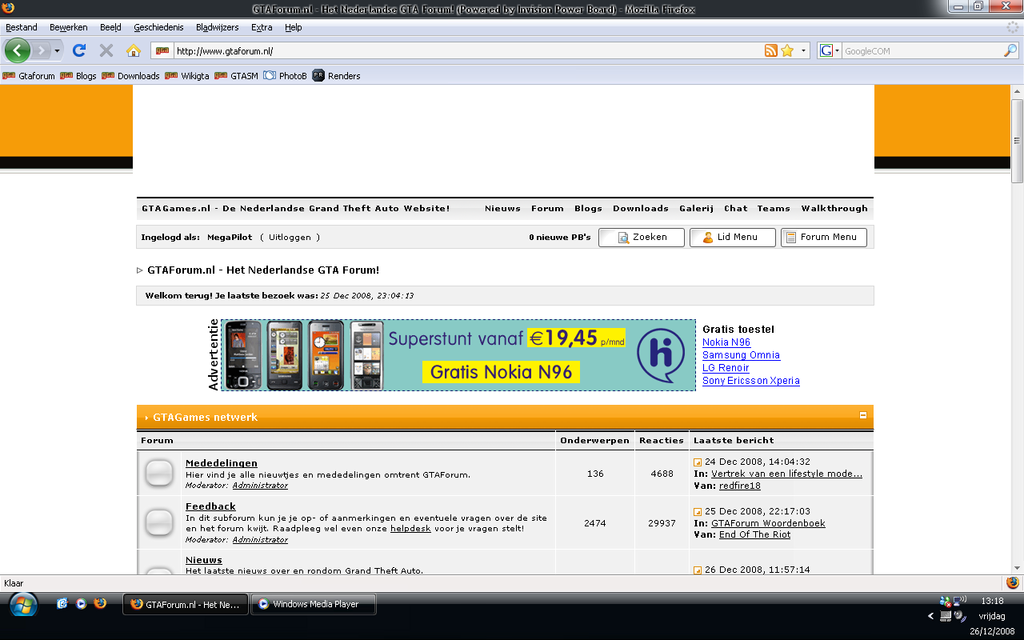Open the Gtaforum bookmark in the bookmarks toolbar
This screenshot has width=1024, height=640.
coord(29,76)
